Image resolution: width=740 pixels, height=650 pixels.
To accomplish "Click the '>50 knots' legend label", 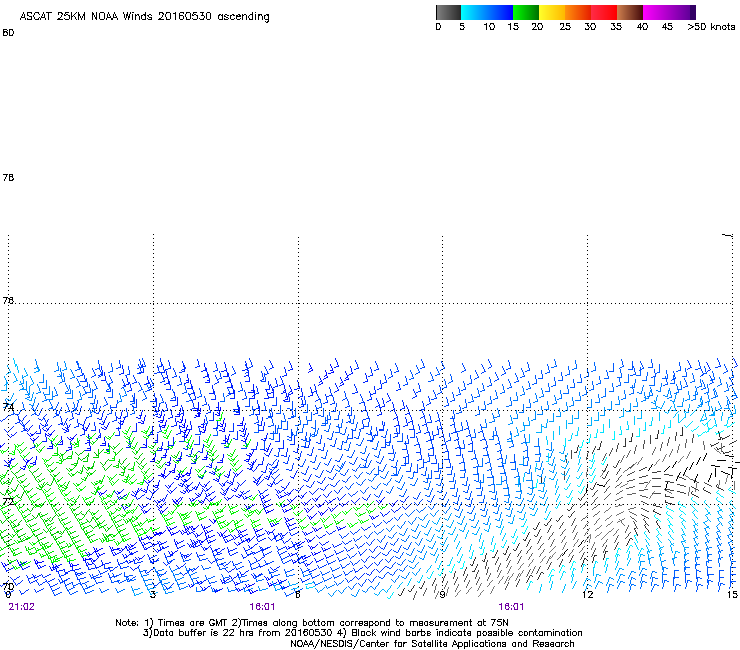I will pos(711,27).
